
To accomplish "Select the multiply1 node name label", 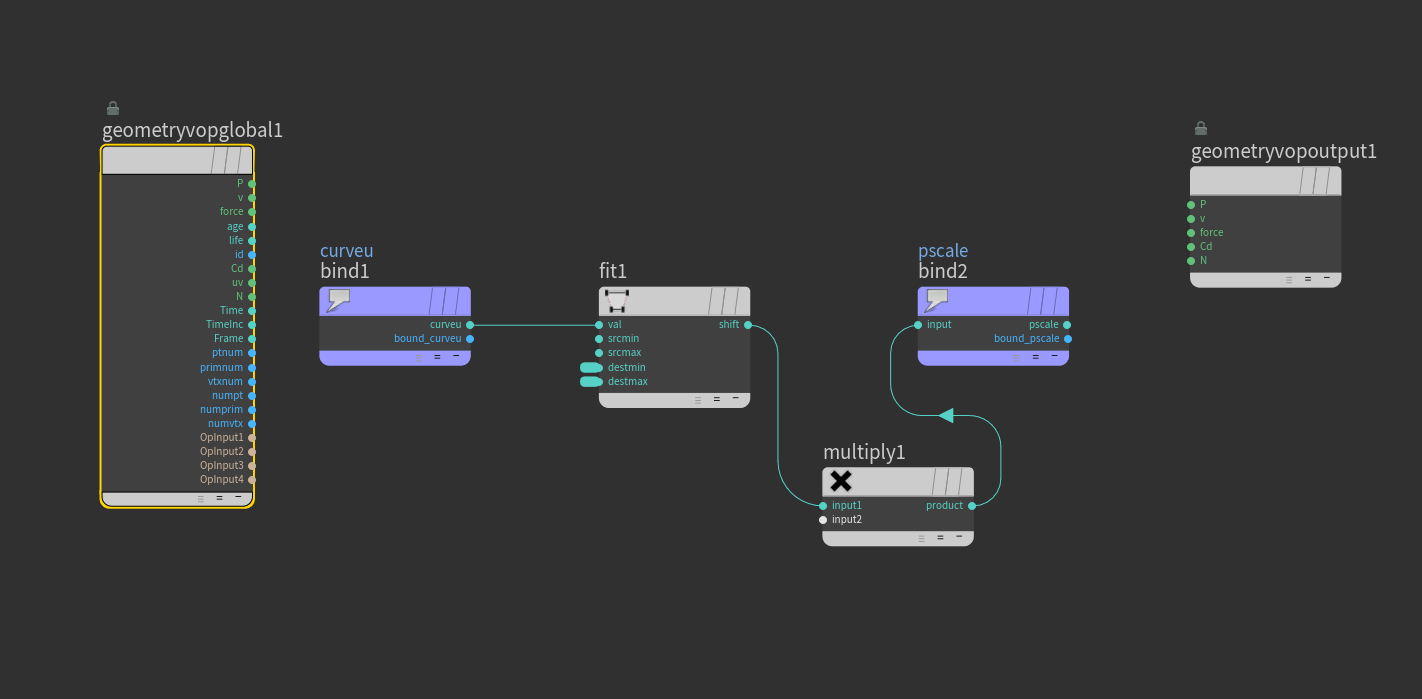I will (x=864, y=452).
